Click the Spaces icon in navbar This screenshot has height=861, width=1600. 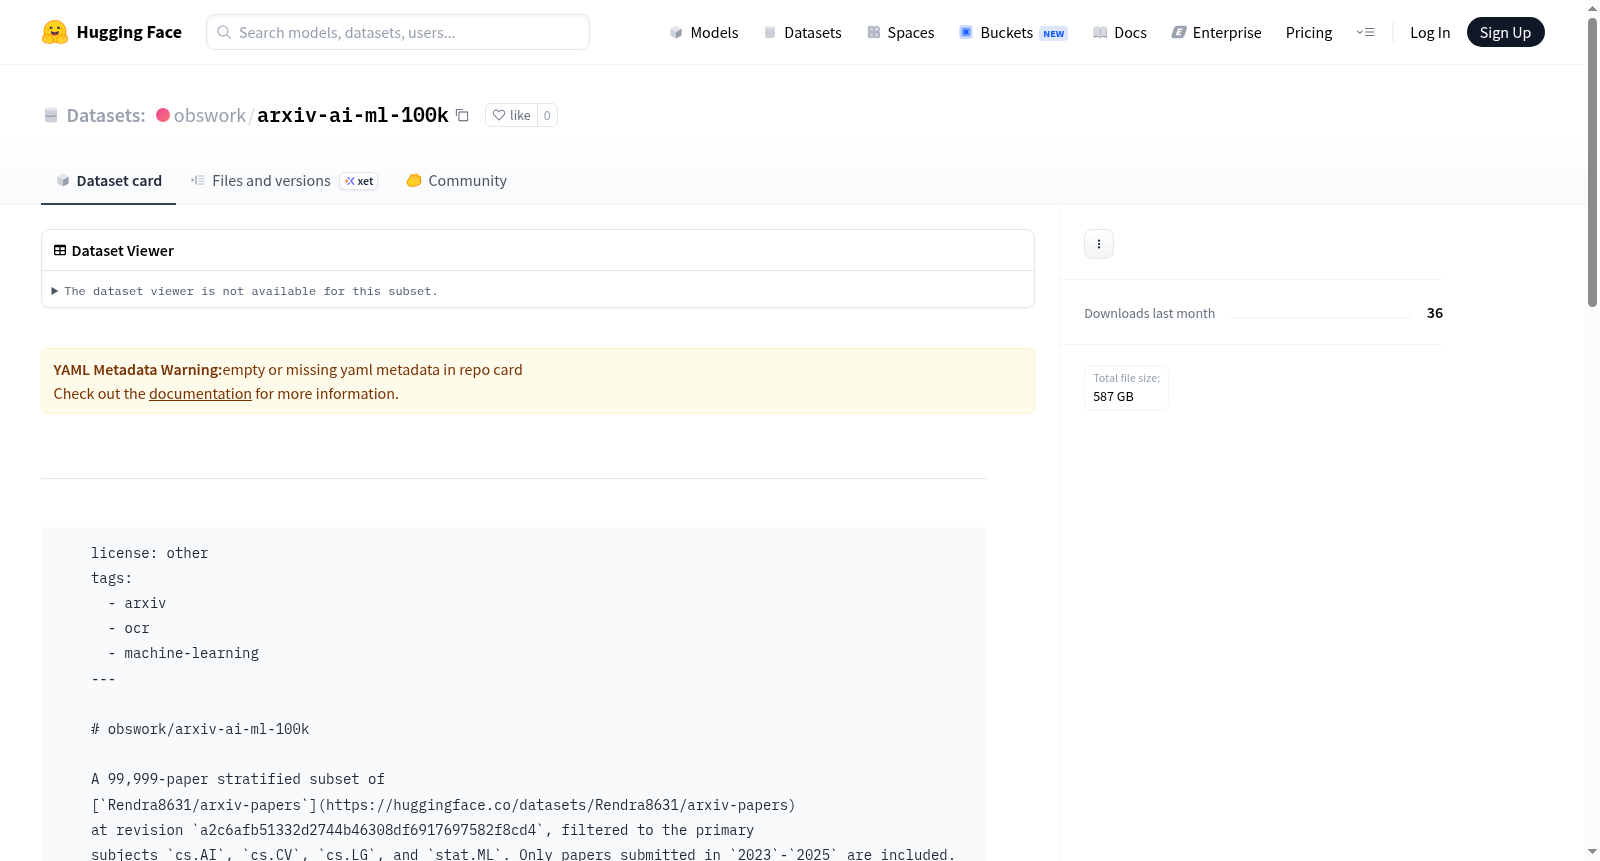pos(874,32)
